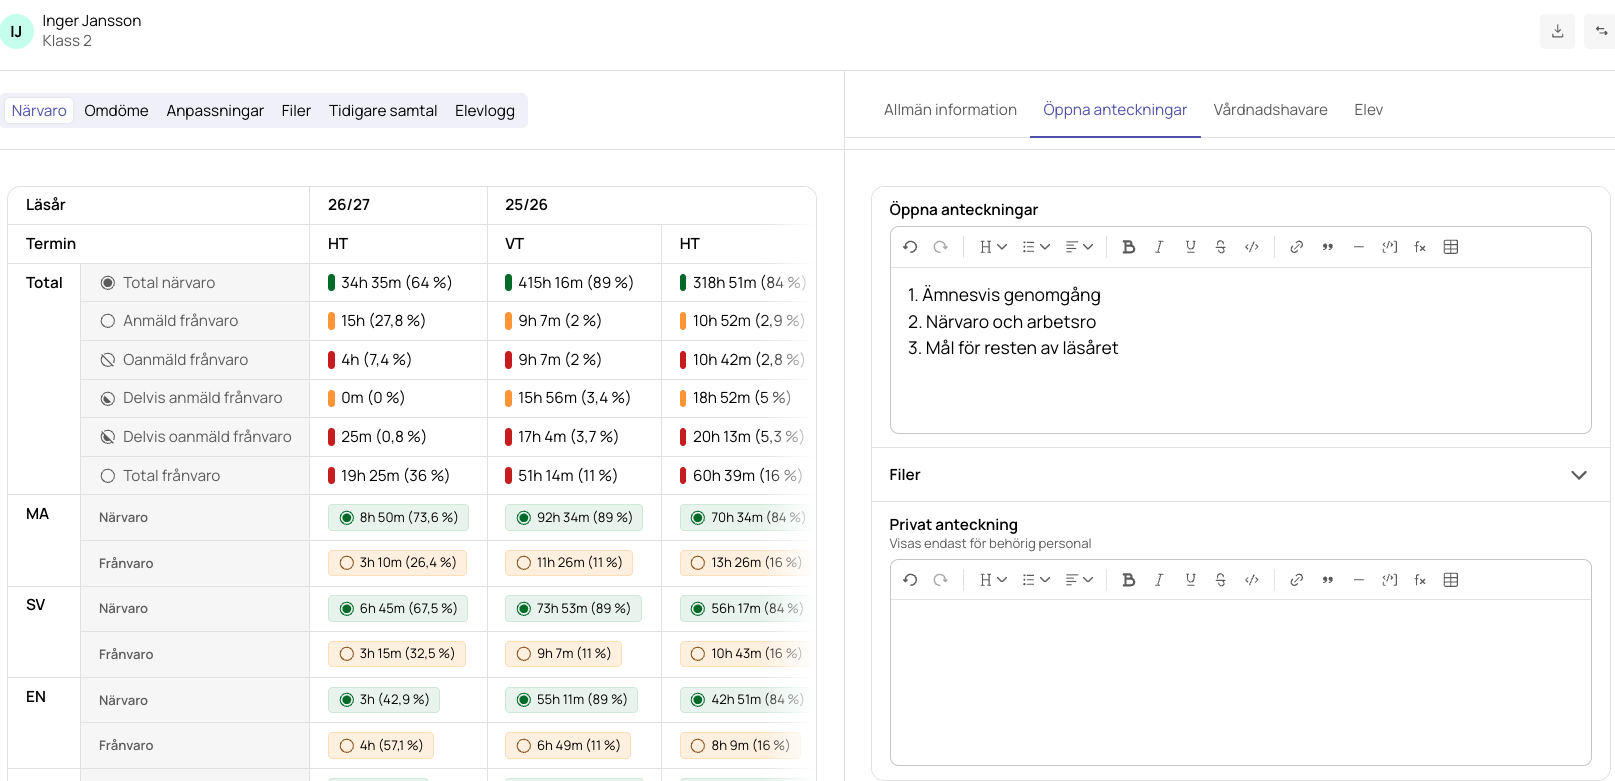Image resolution: width=1615 pixels, height=781 pixels.
Task: Insert table in Öppna anteckningar editor
Action: 1451,247
